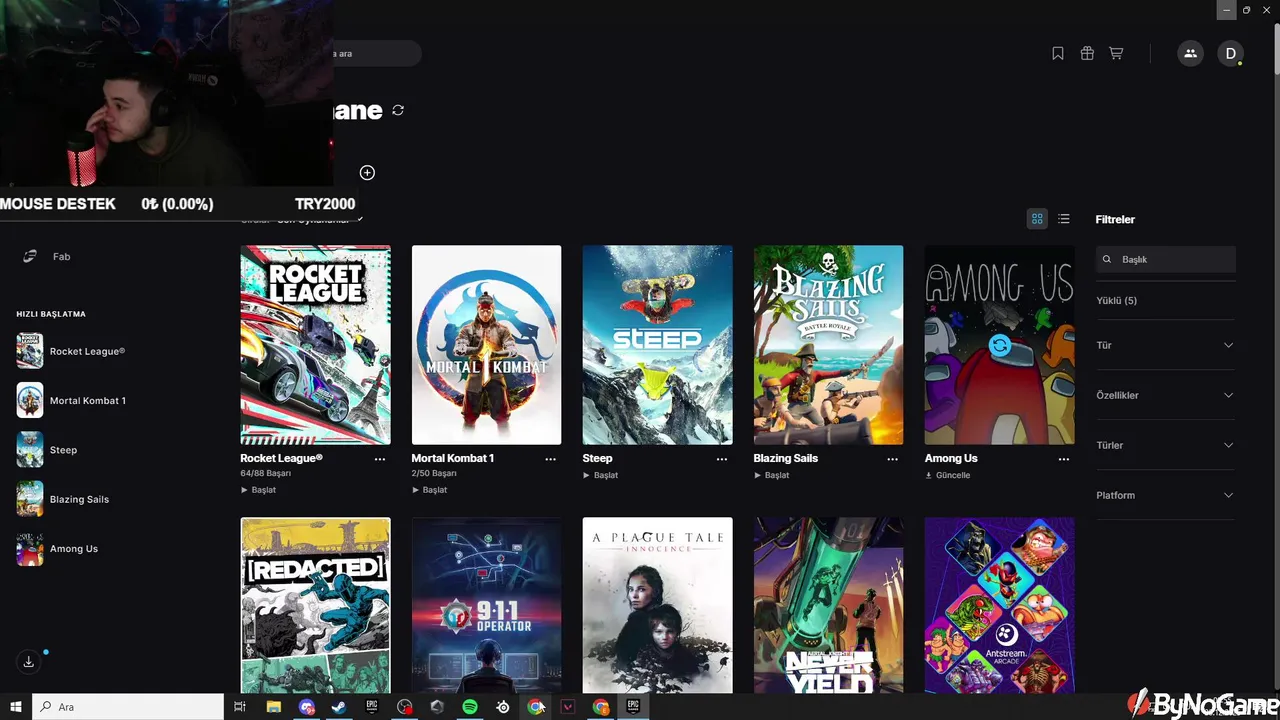This screenshot has width=1280, height=720.
Task: Switch to list view layout
Action: point(1063,219)
